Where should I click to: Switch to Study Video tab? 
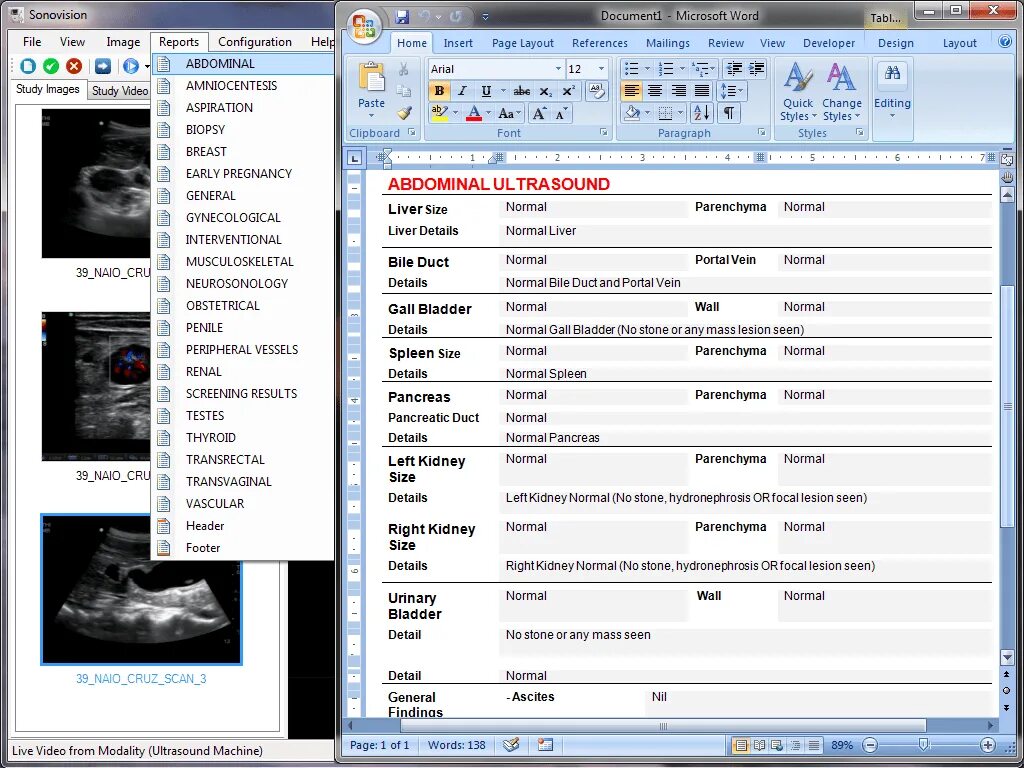(x=120, y=90)
